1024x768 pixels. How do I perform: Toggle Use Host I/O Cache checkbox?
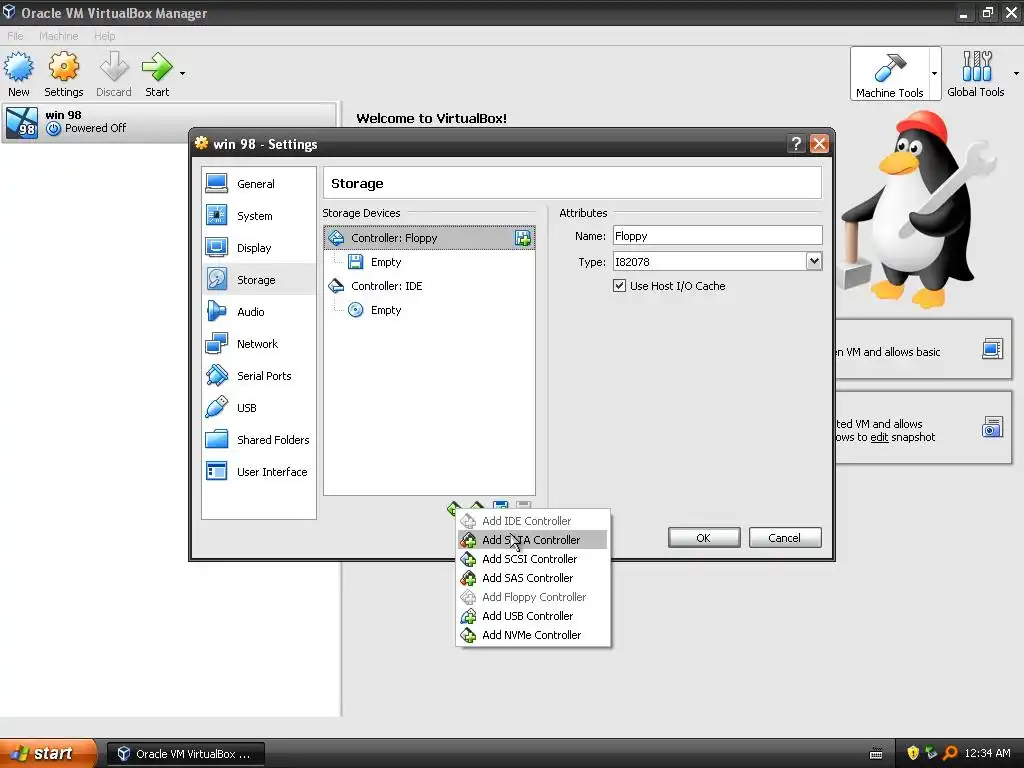pos(619,285)
